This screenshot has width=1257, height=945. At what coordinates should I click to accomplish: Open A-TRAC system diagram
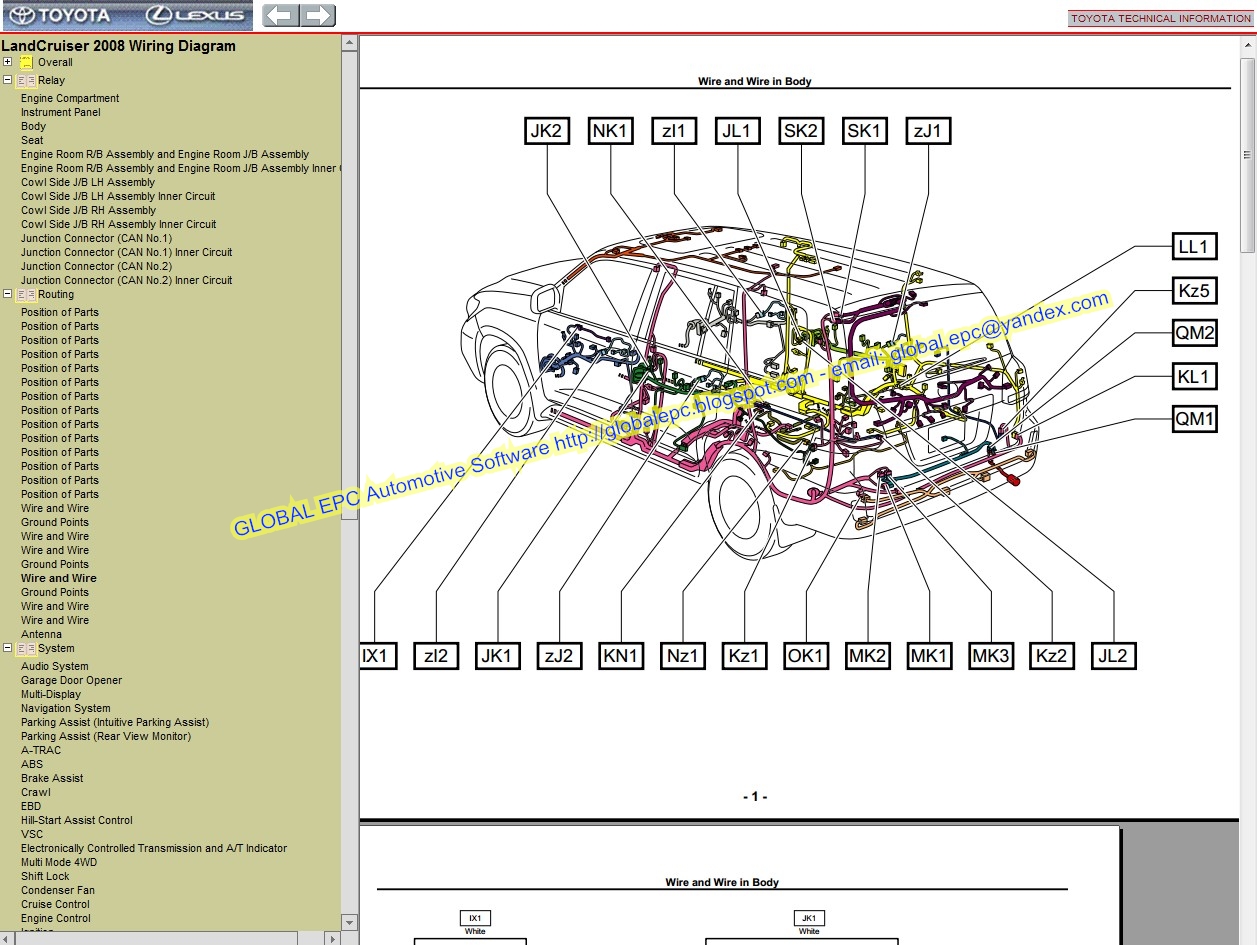click(41, 750)
